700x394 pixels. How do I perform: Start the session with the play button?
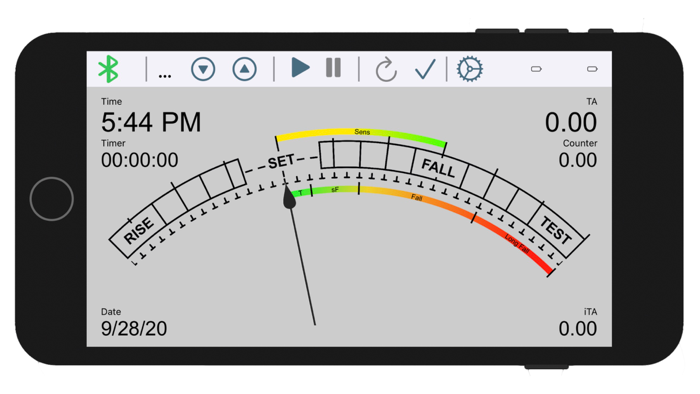(x=300, y=68)
